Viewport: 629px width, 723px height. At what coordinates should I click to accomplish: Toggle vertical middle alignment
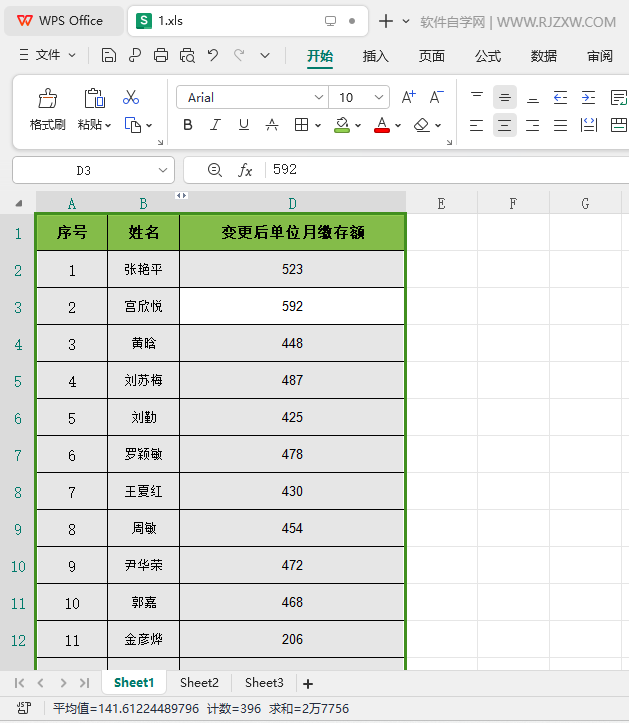[504, 97]
